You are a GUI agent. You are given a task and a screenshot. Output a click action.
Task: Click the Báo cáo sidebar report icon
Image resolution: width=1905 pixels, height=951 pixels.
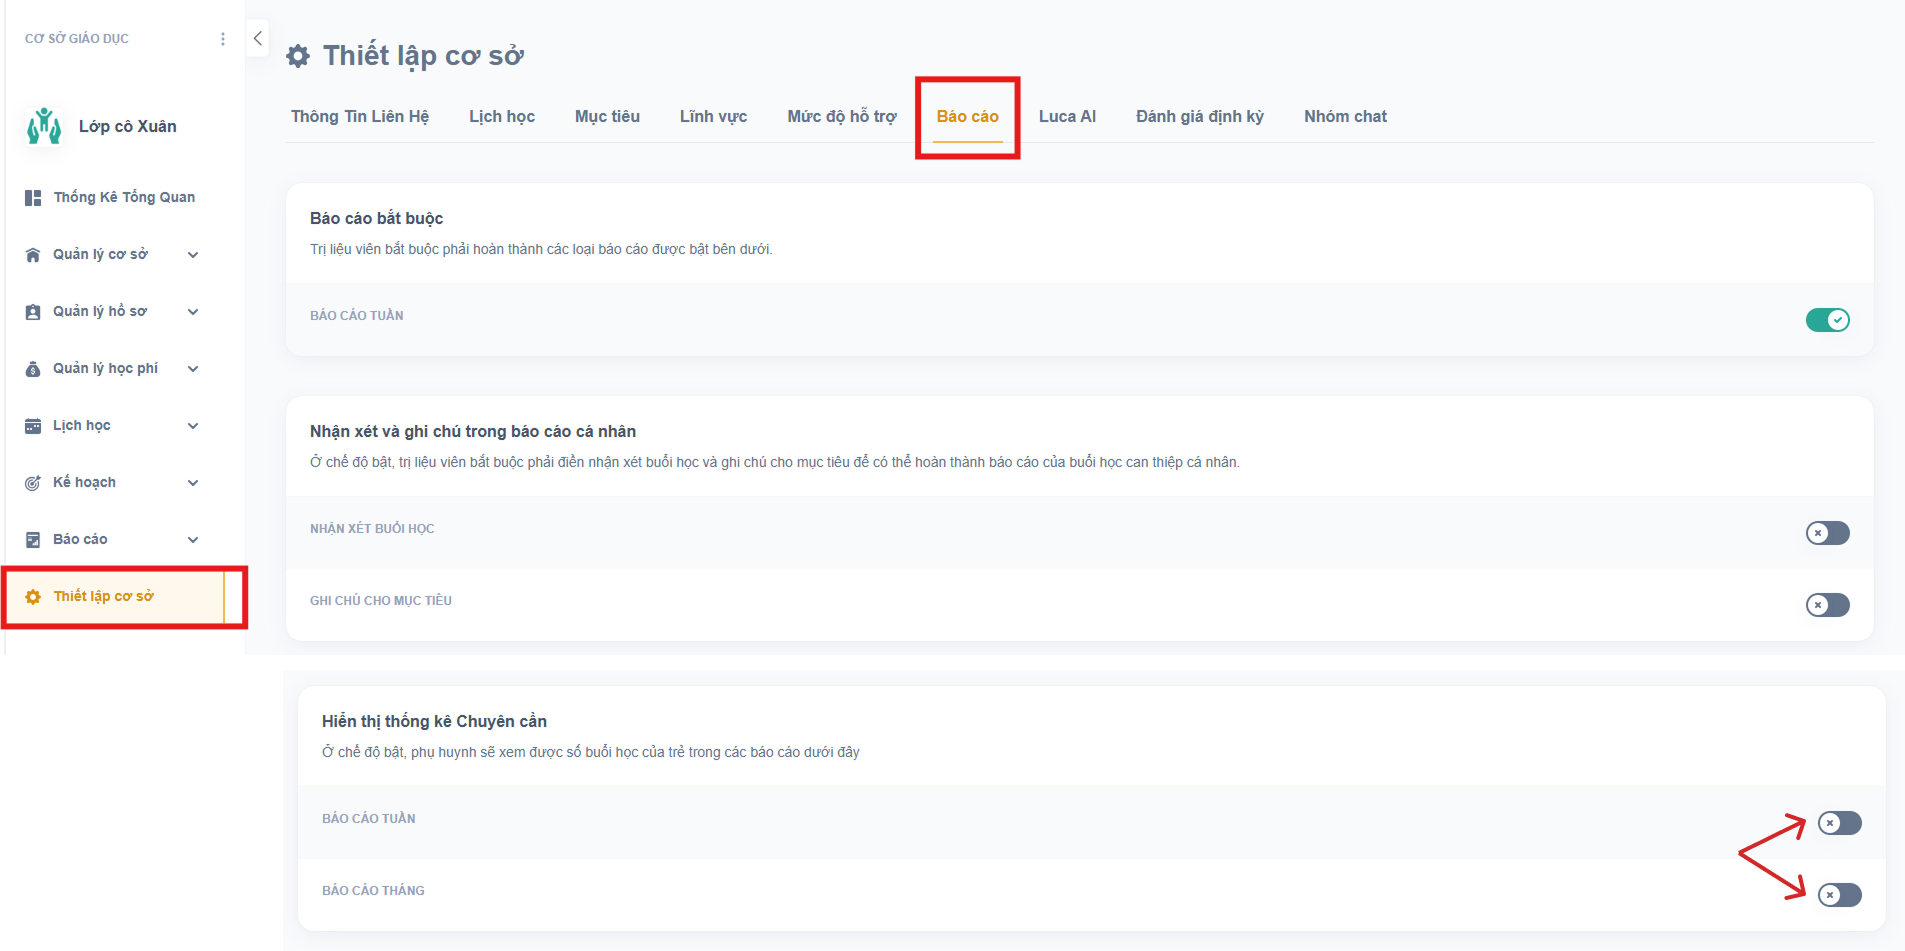point(33,540)
